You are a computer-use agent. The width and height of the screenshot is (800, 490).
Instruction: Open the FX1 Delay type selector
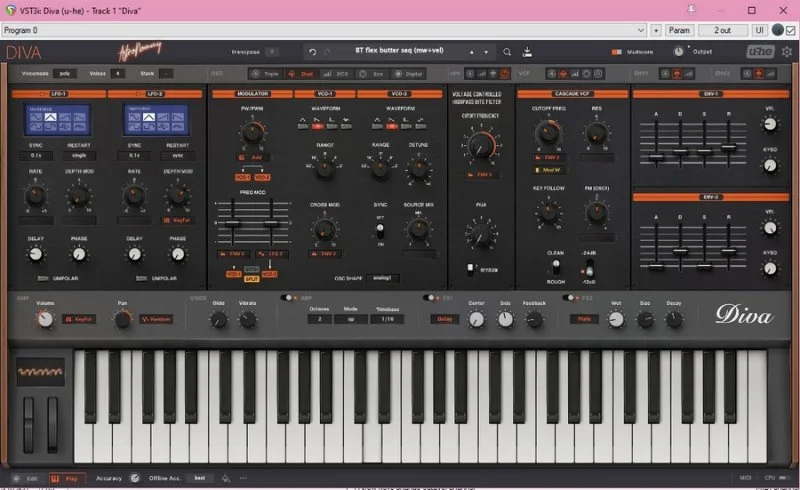(x=444, y=319)
